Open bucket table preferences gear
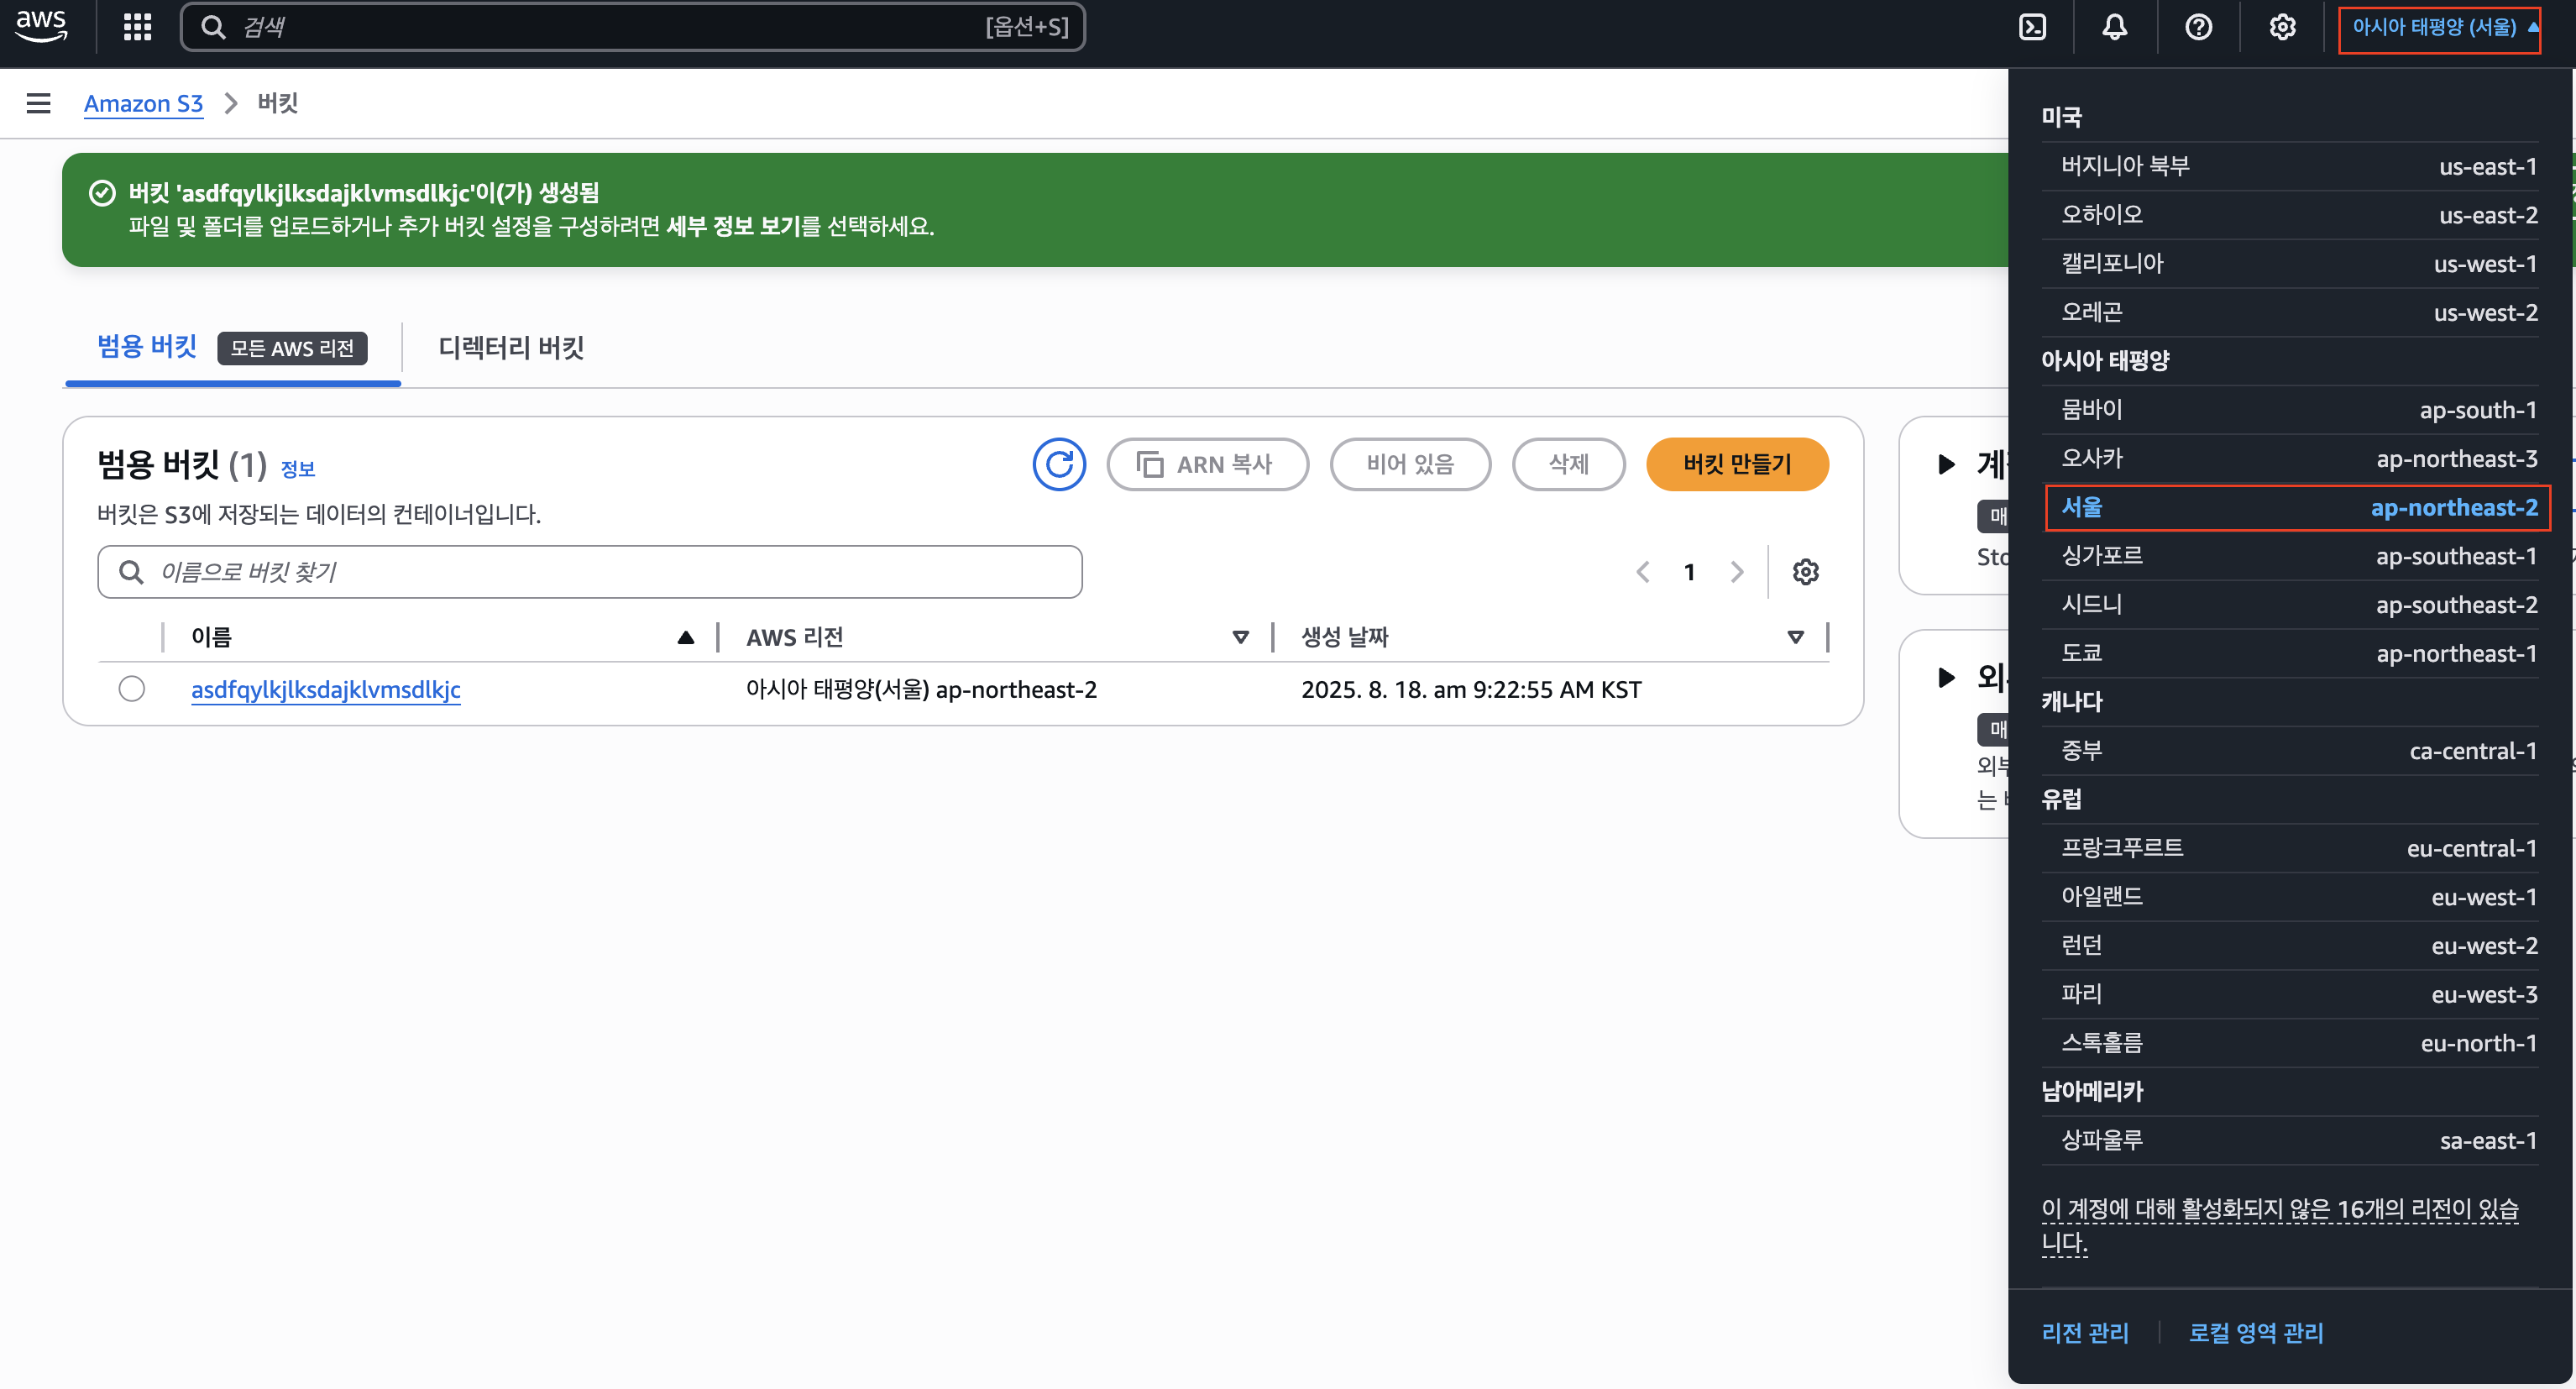Viewport: 2576px width, 1389px height. click(1805, 572)
